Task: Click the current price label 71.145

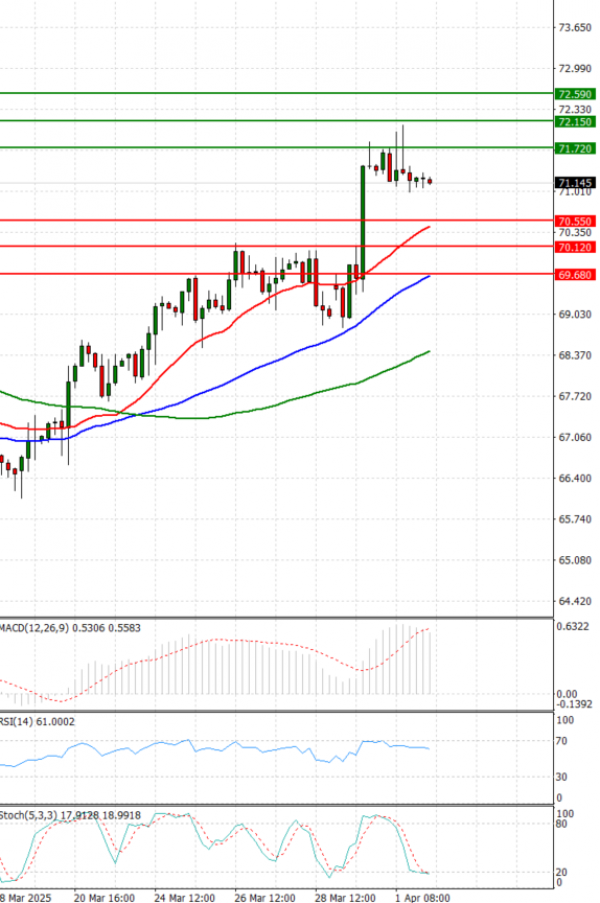Action: (x=575, y=183)
